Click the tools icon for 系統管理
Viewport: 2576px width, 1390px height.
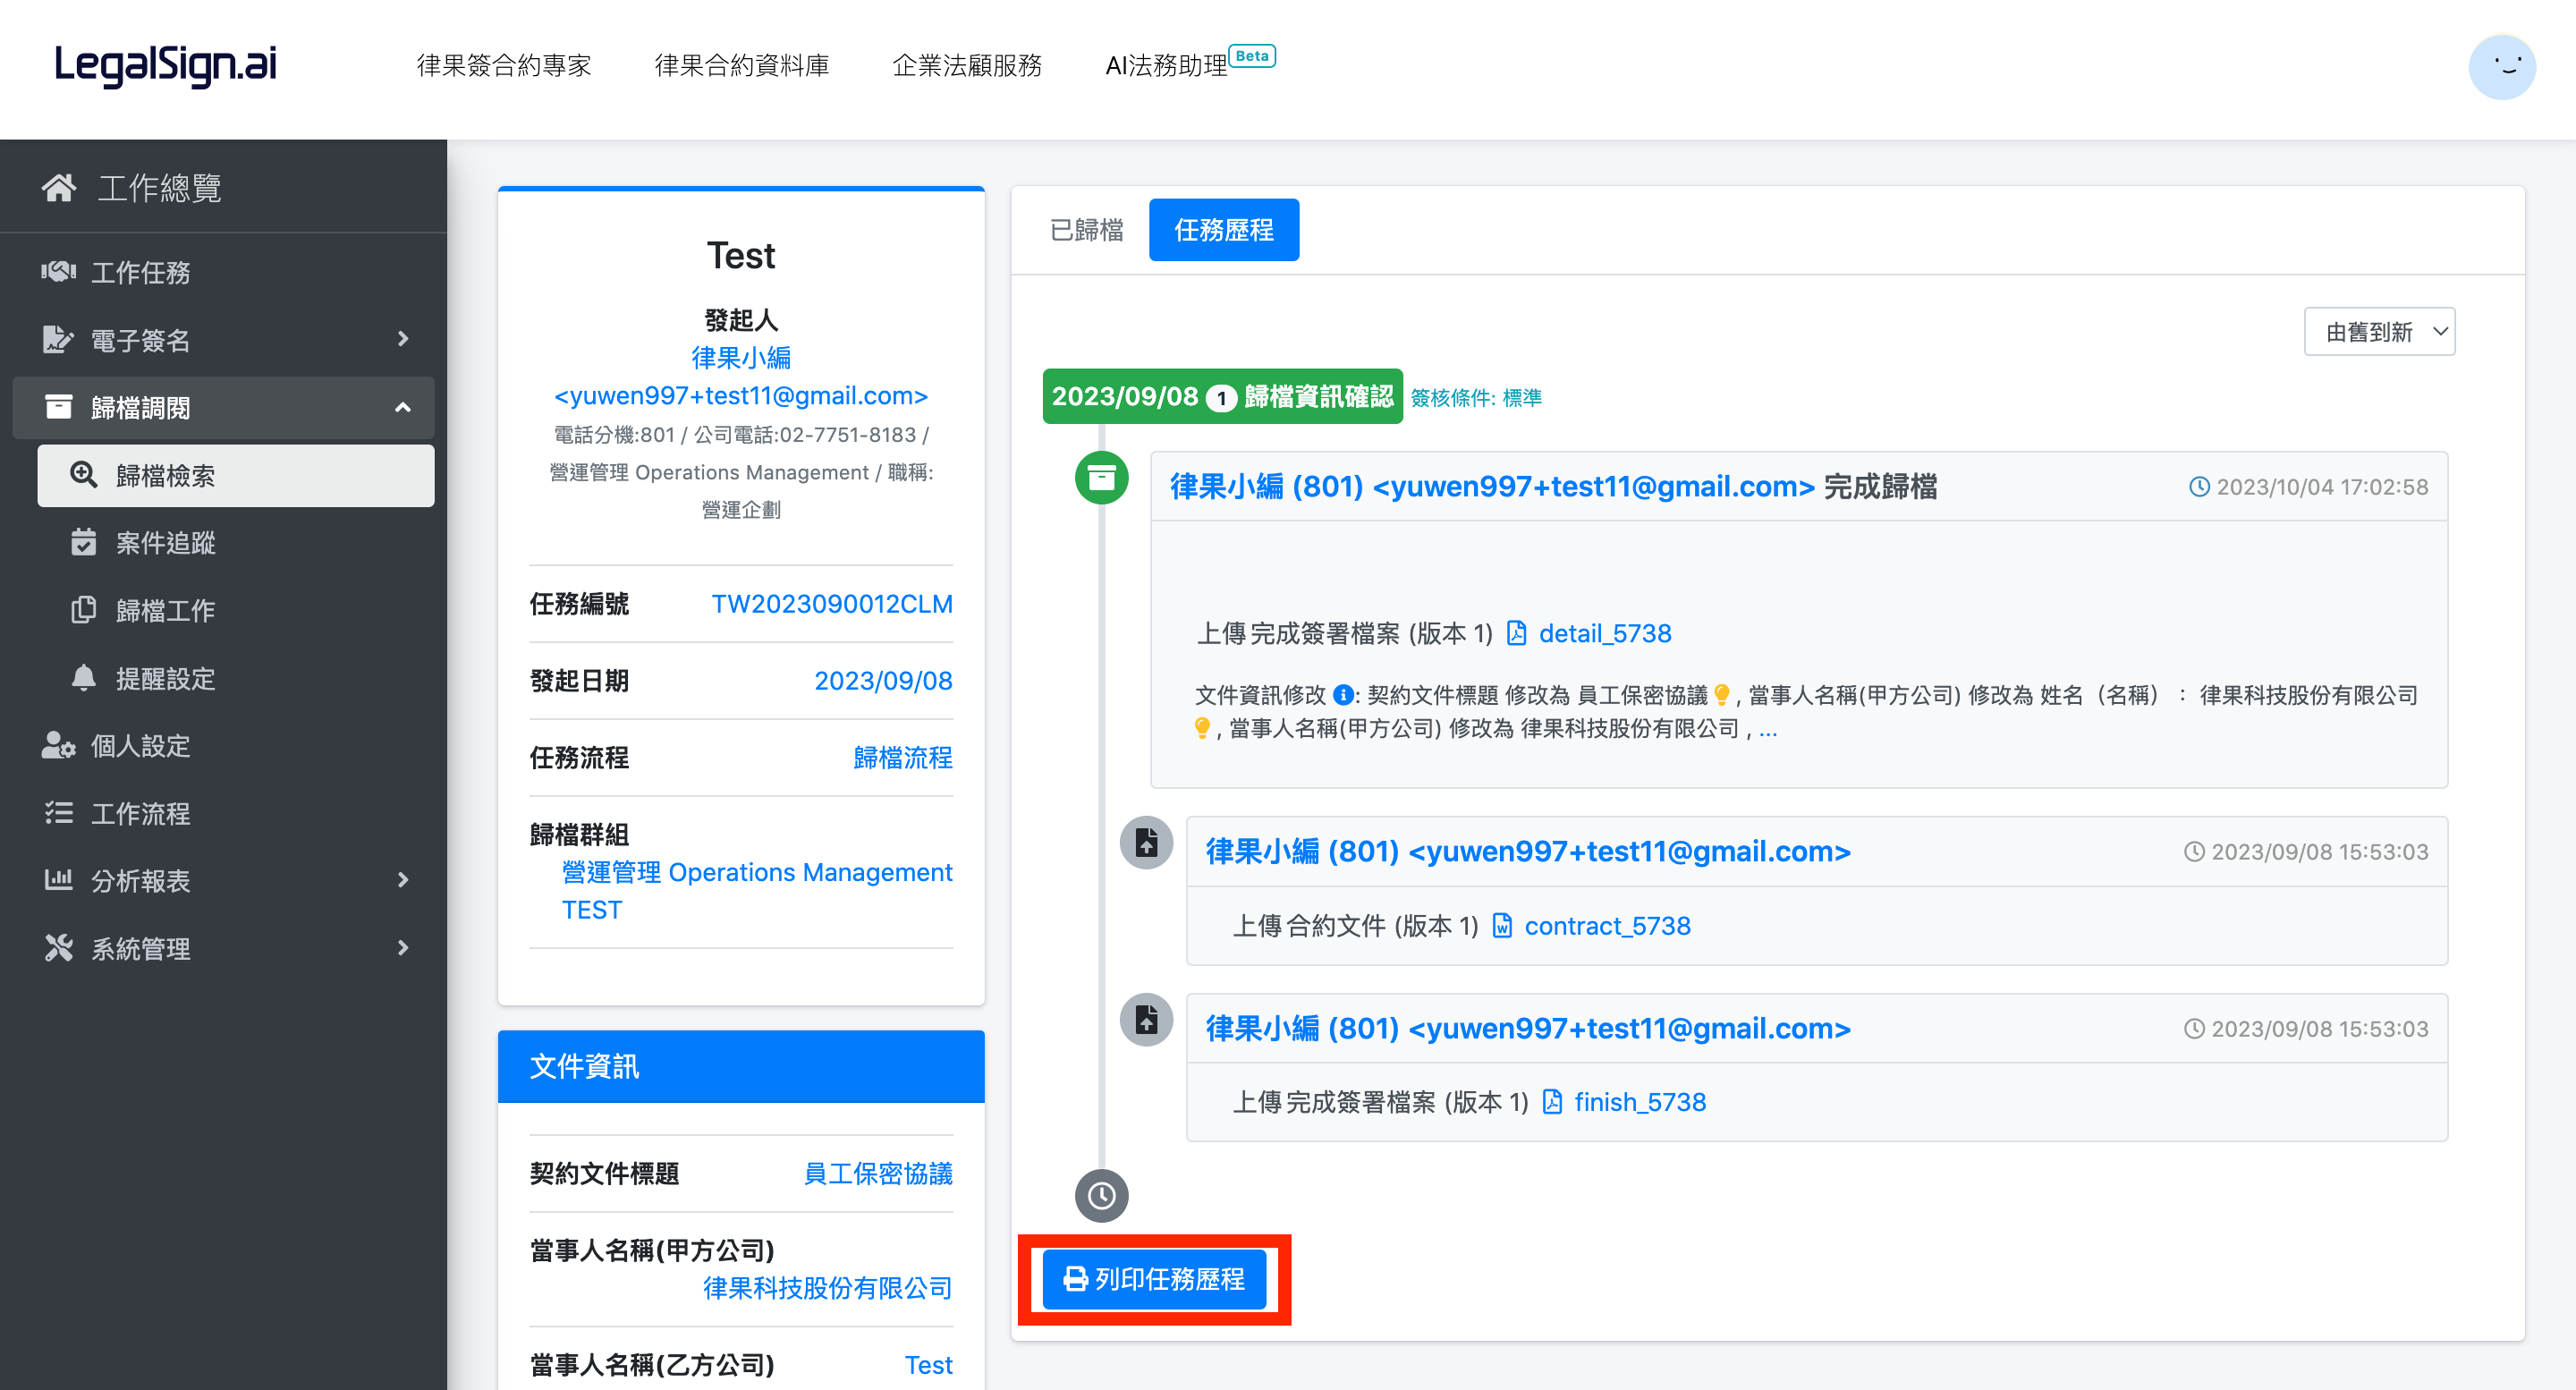coord(59,948)
